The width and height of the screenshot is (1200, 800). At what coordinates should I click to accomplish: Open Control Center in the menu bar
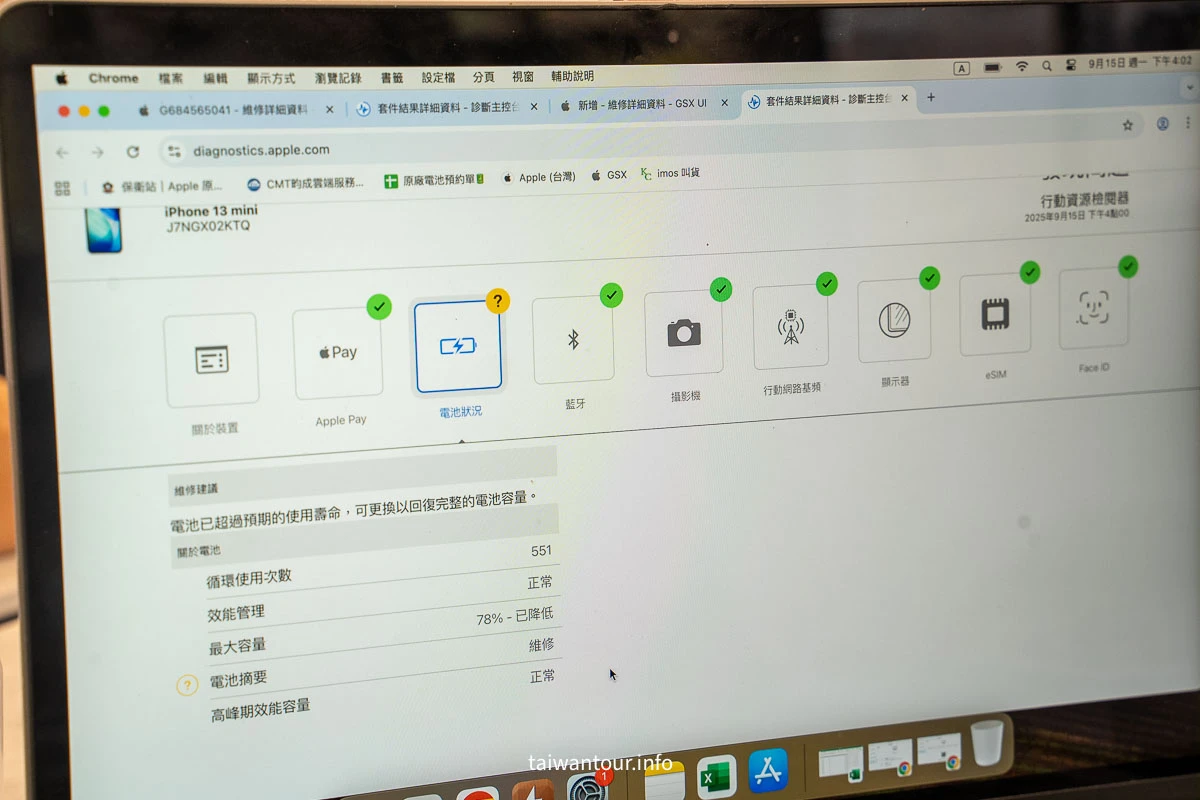[x=1070, y=65]
